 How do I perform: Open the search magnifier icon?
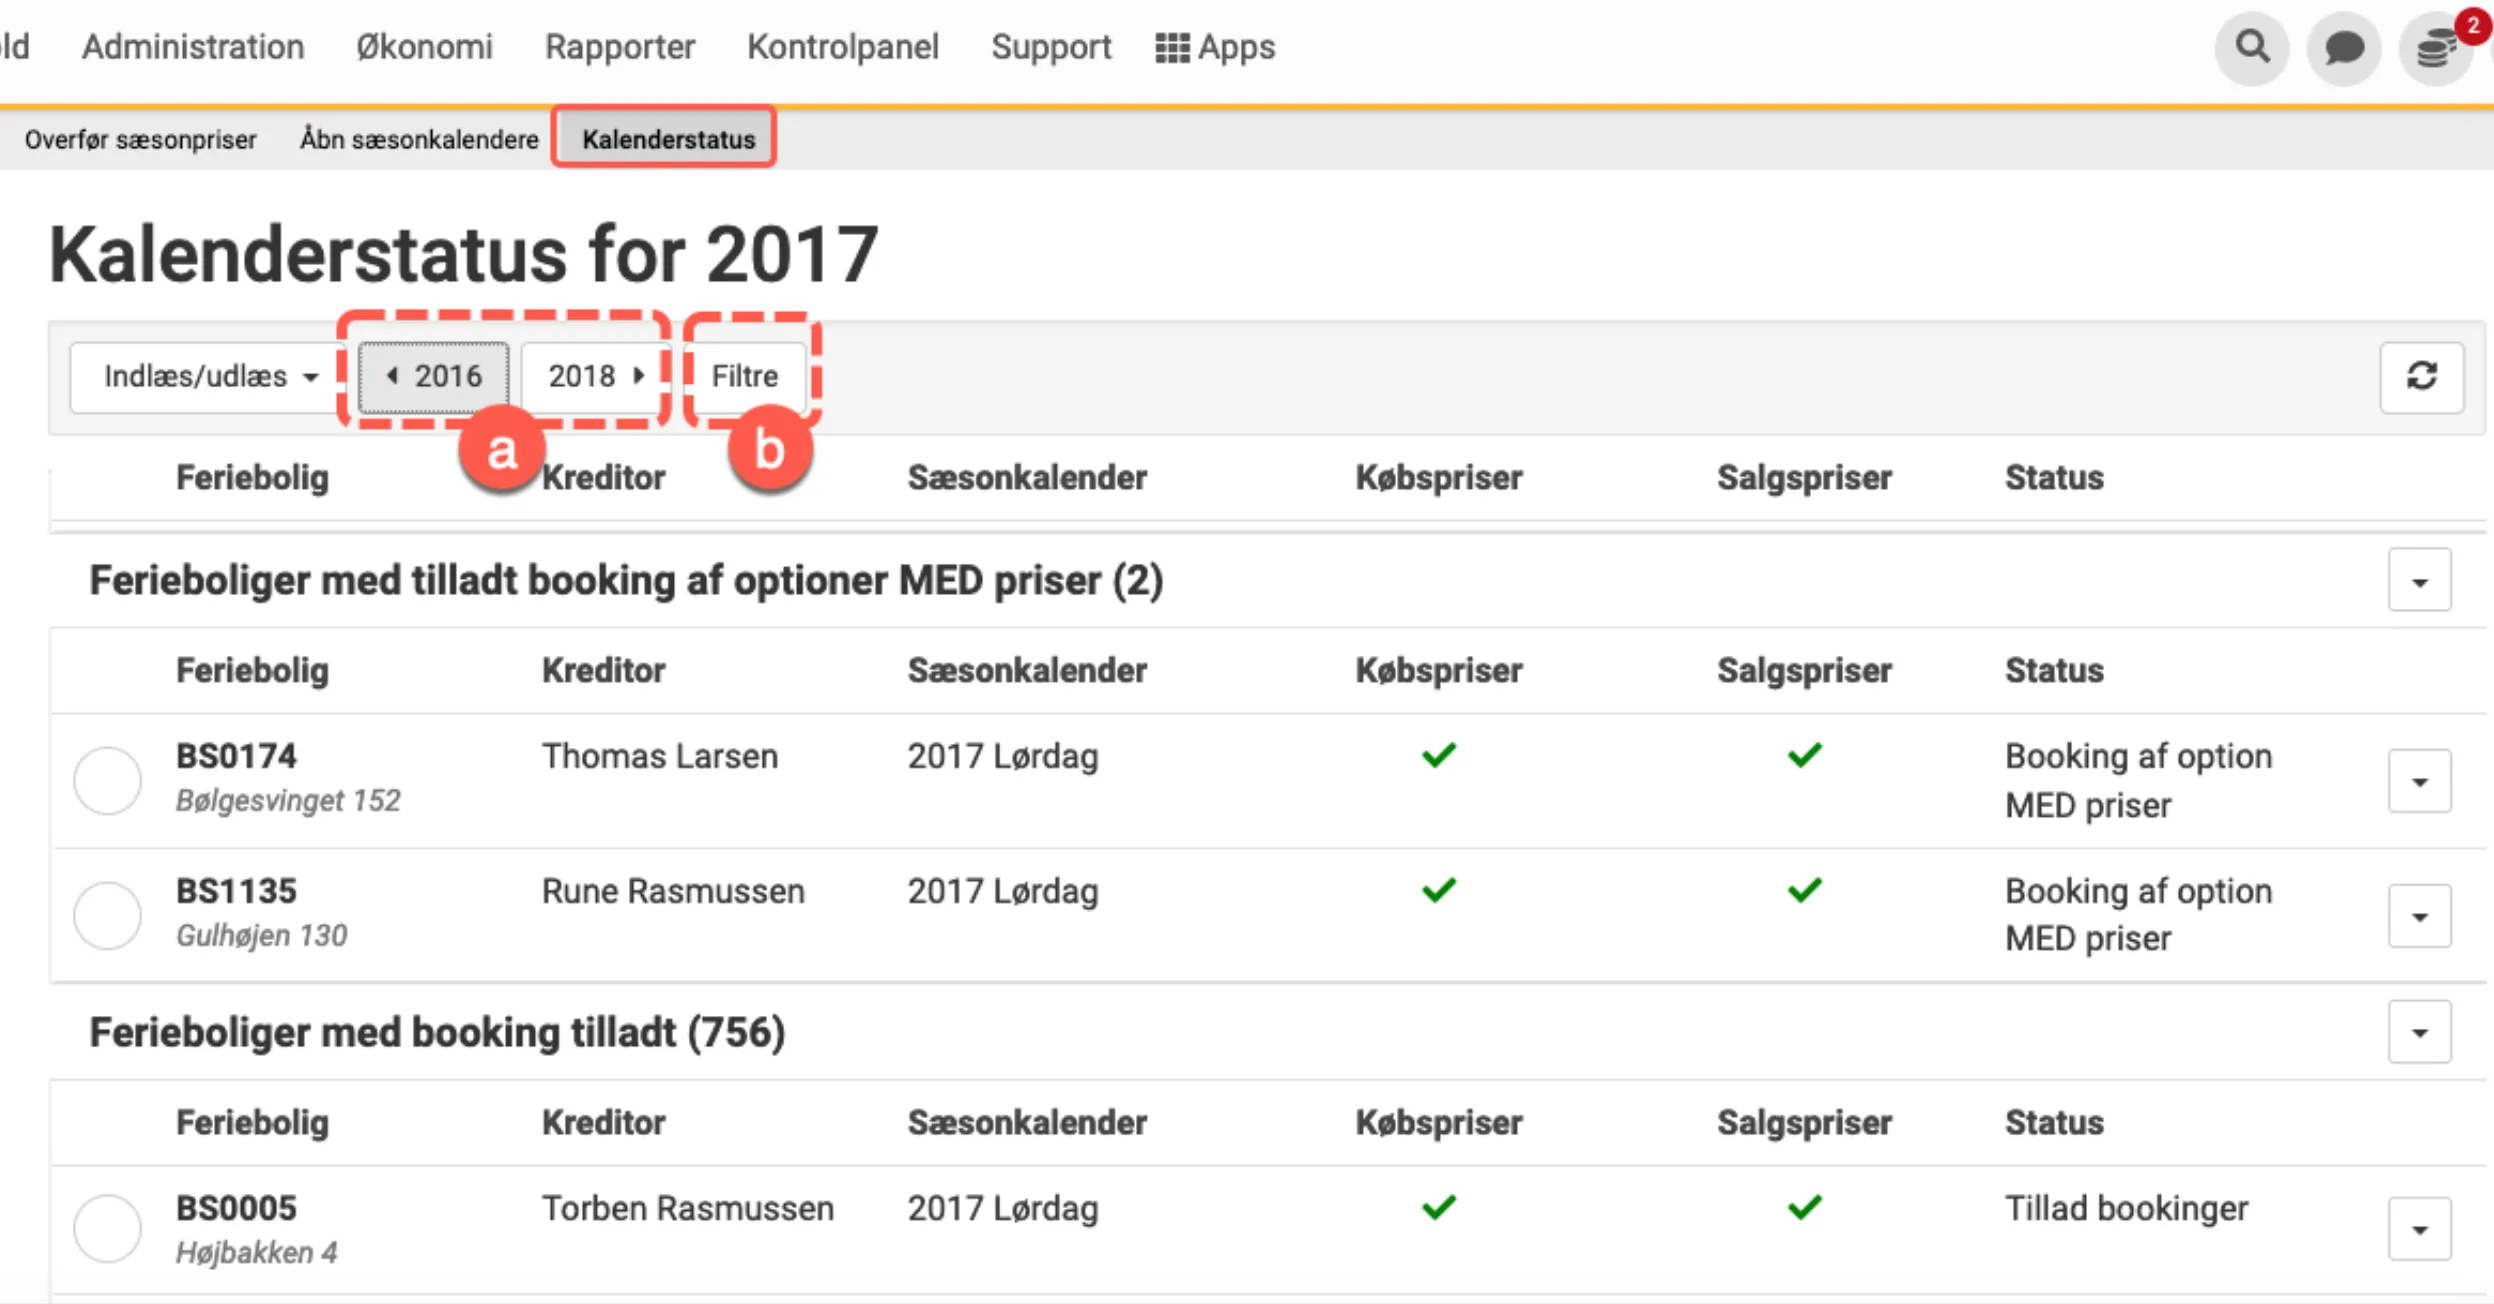pyautogui.click(x=2250, y=47)
